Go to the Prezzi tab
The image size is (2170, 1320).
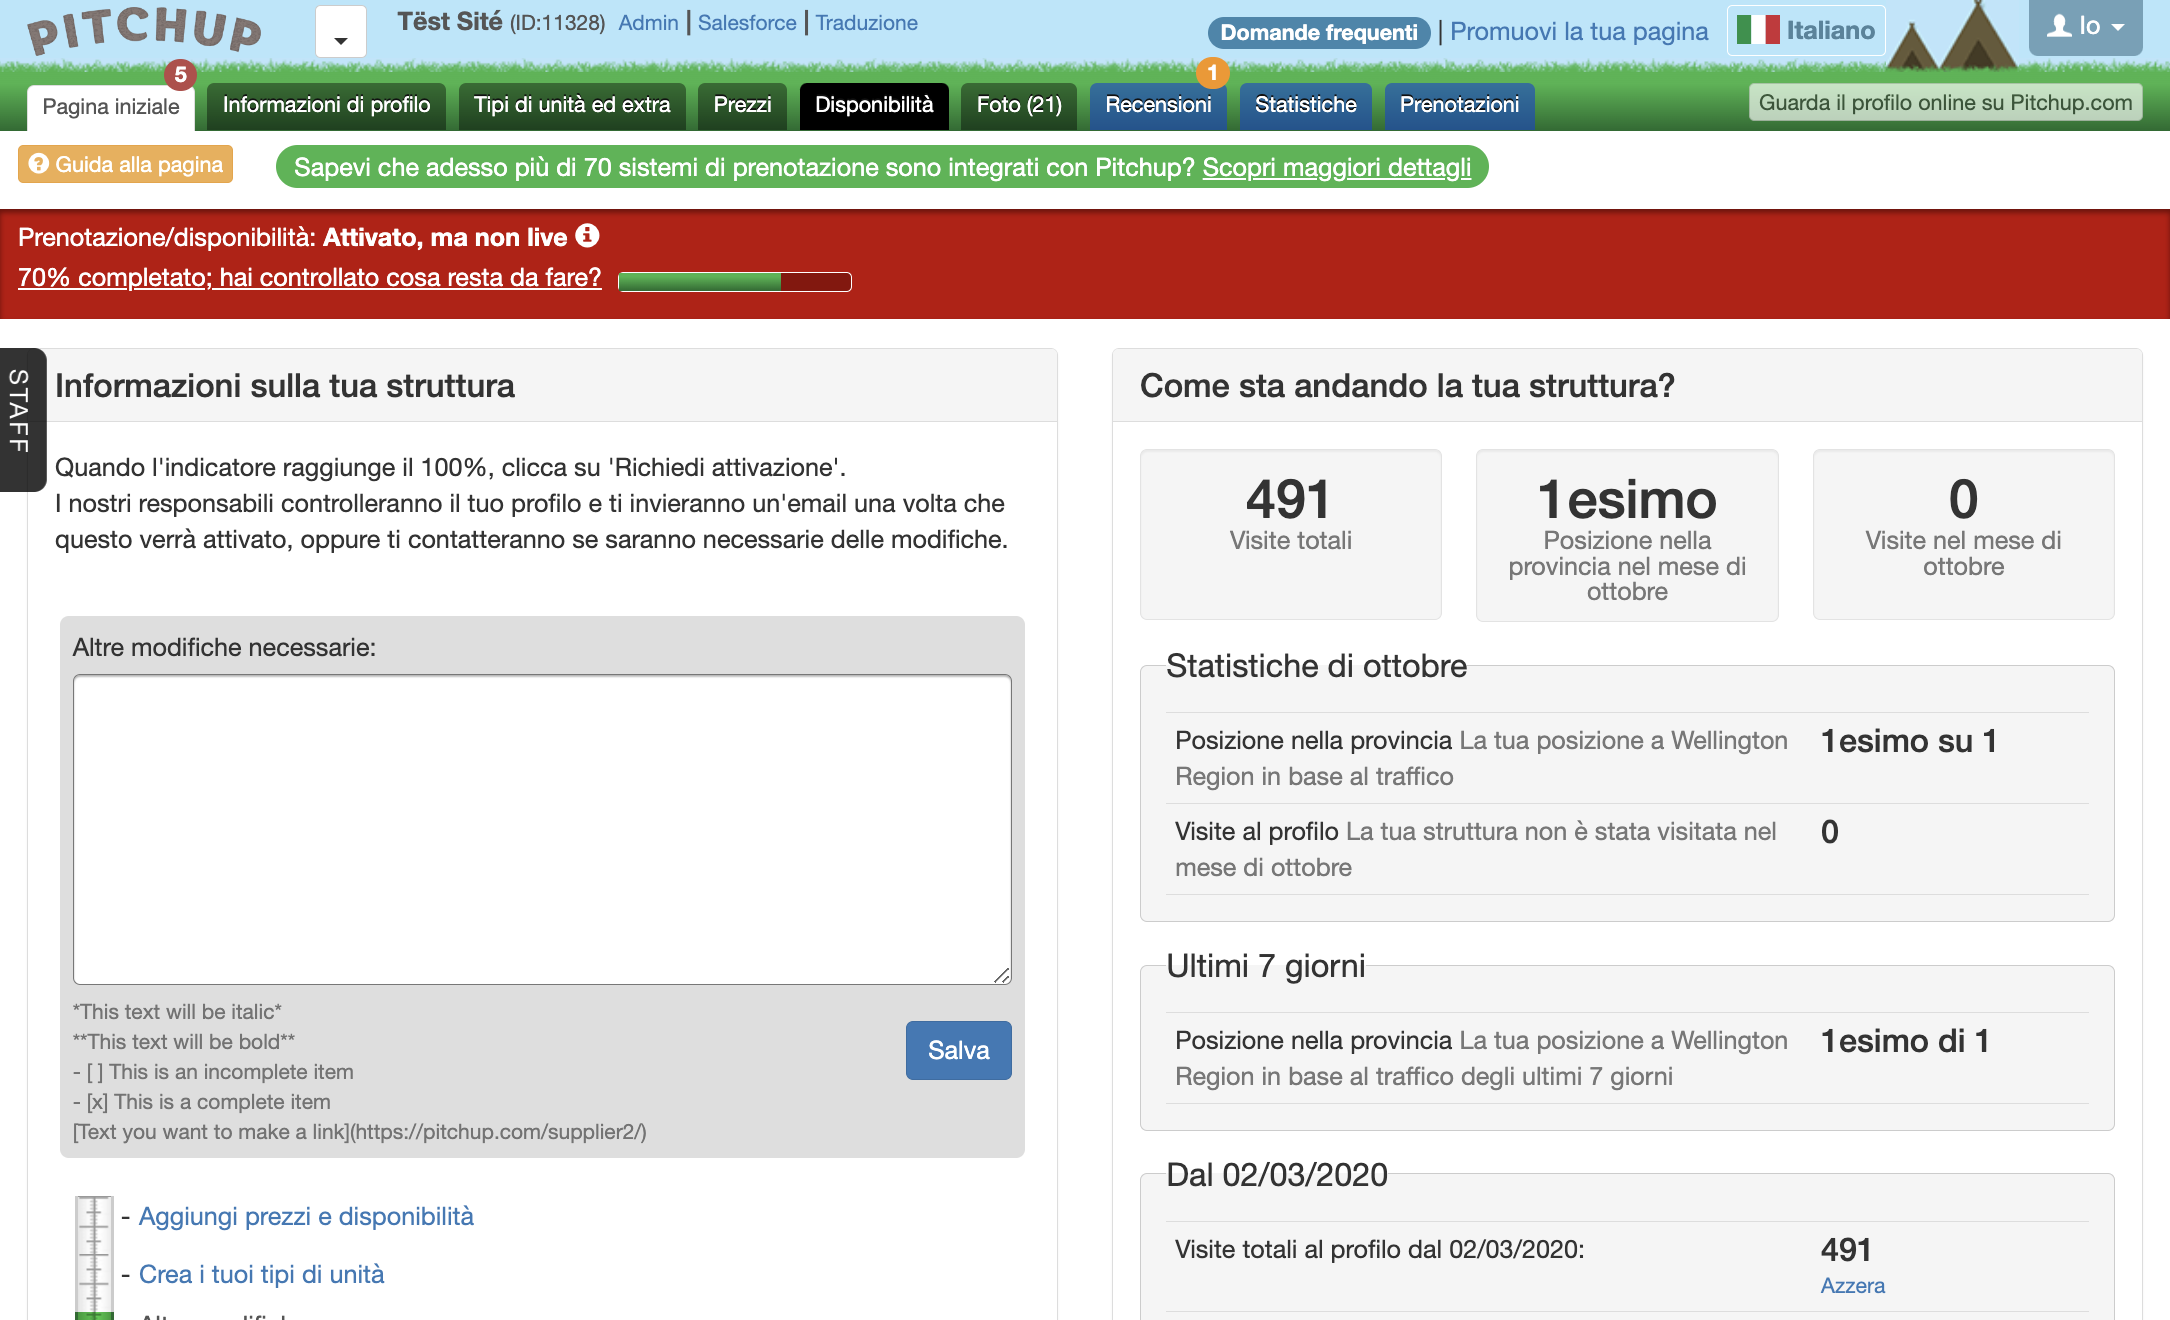tap(742, 105)
